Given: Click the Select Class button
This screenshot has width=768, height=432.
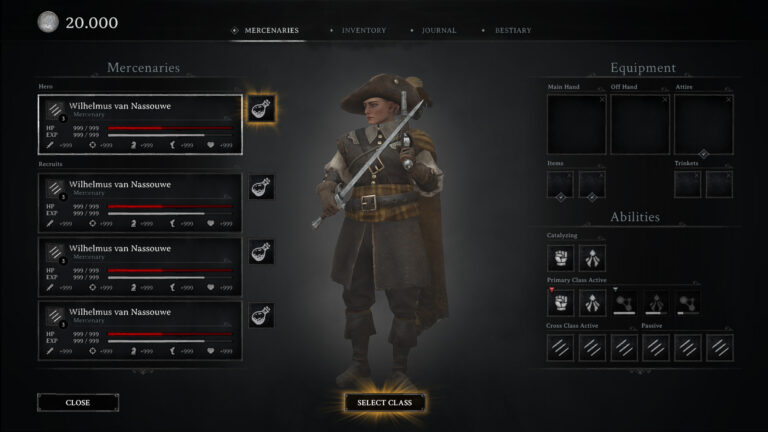Looking at the screenshot, I should [x=384, y=403].
